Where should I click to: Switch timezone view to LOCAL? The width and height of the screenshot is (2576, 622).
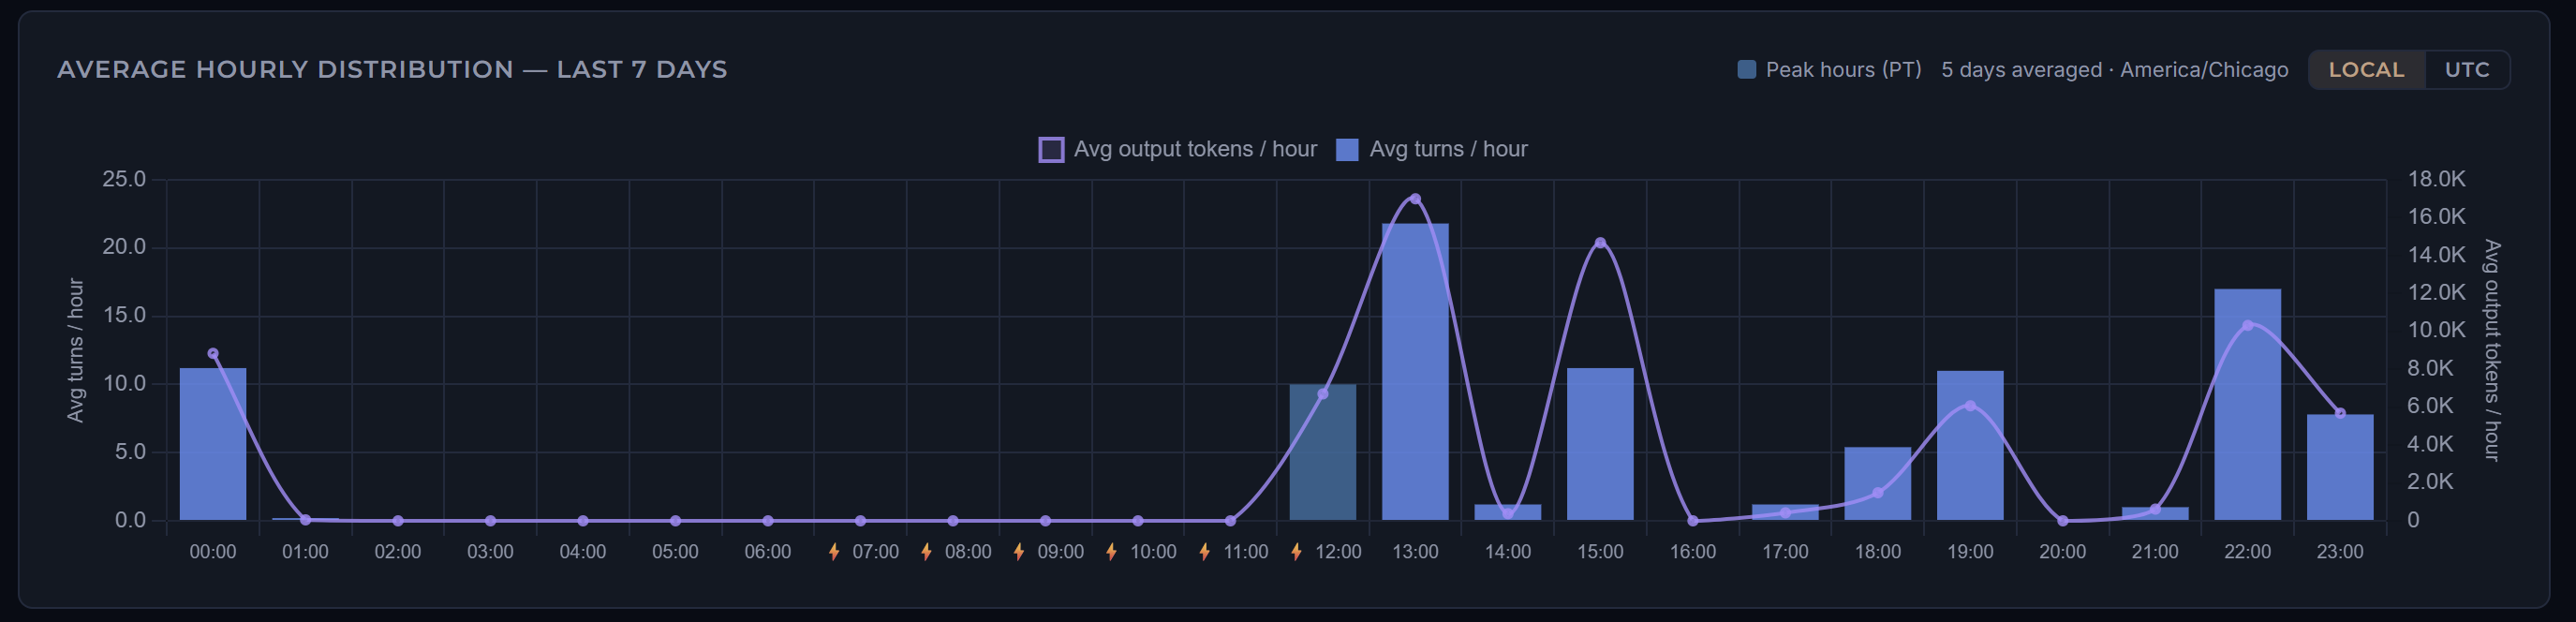2366,70
